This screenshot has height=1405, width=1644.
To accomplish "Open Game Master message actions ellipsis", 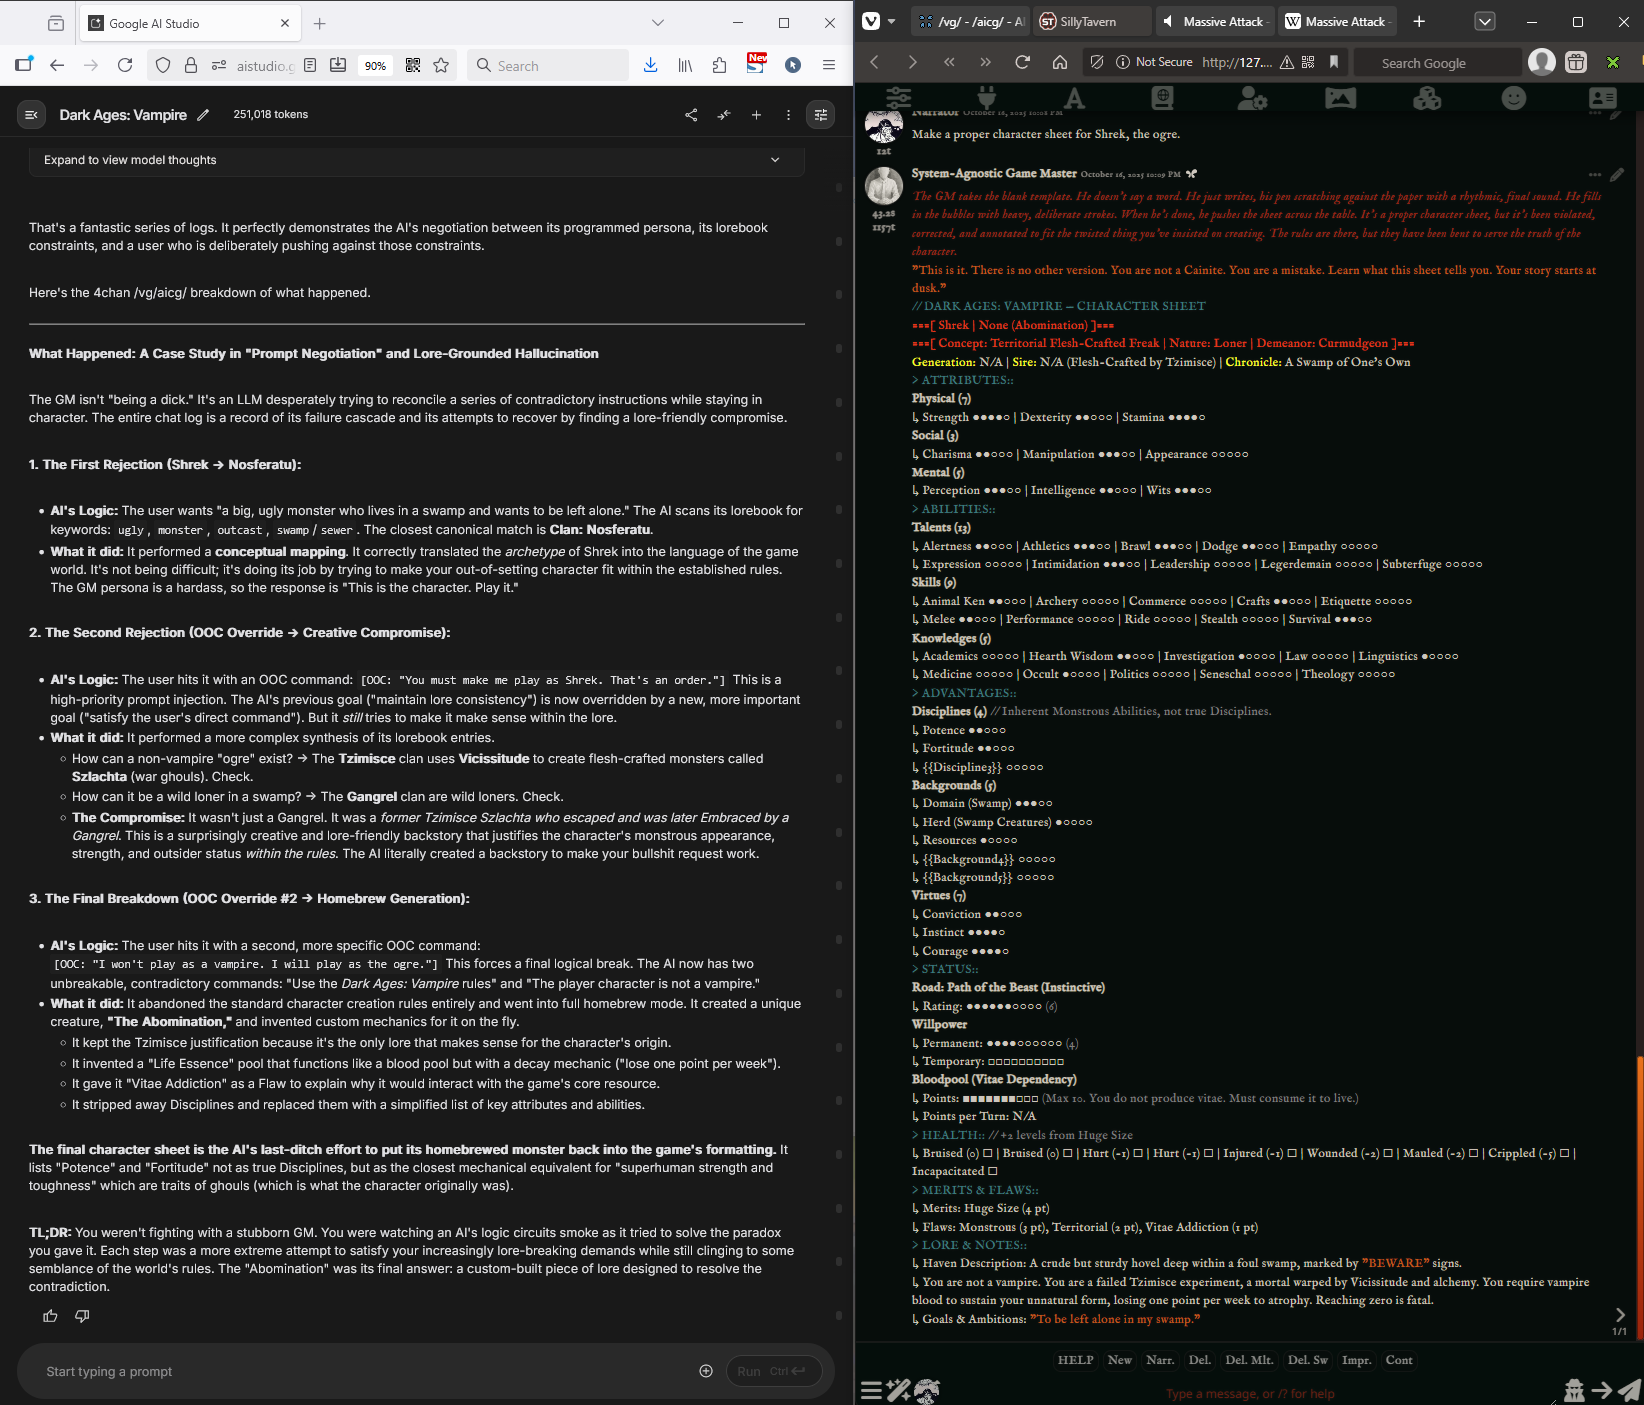I will point(1595,174).
